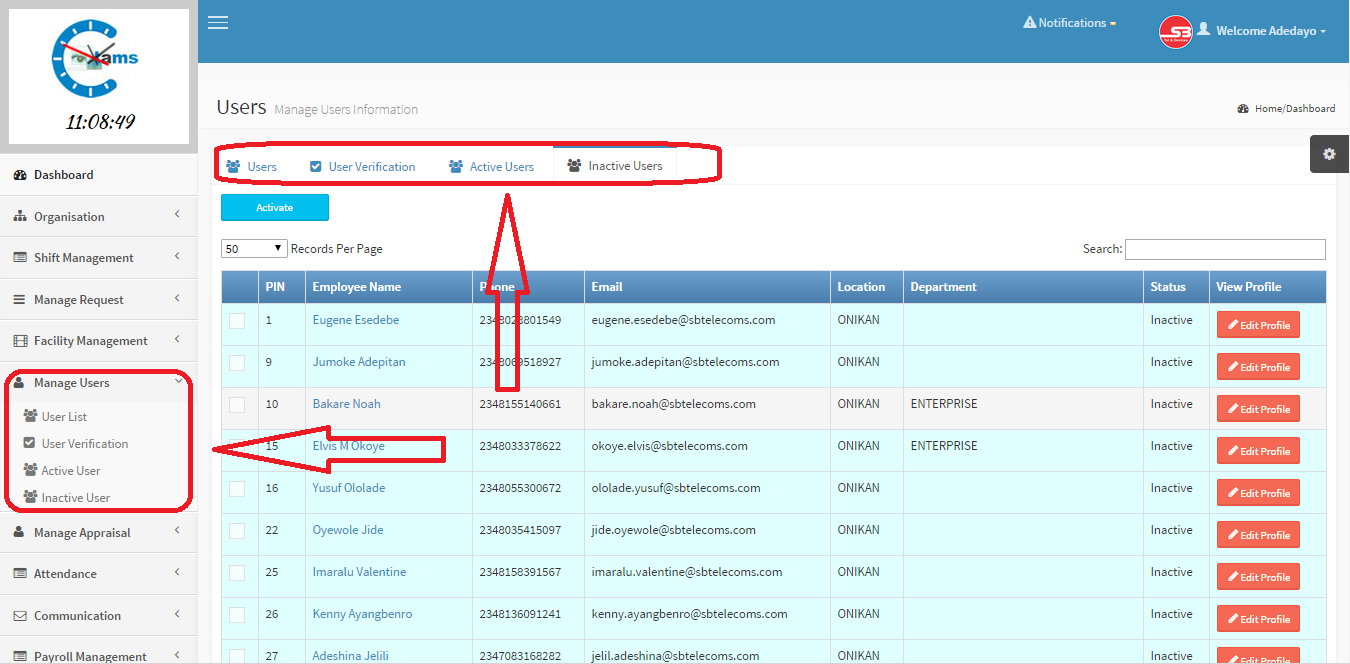1350x664 pixels.
Task: Edit profile for Jumoke Adepitan
Action: 1258,367
